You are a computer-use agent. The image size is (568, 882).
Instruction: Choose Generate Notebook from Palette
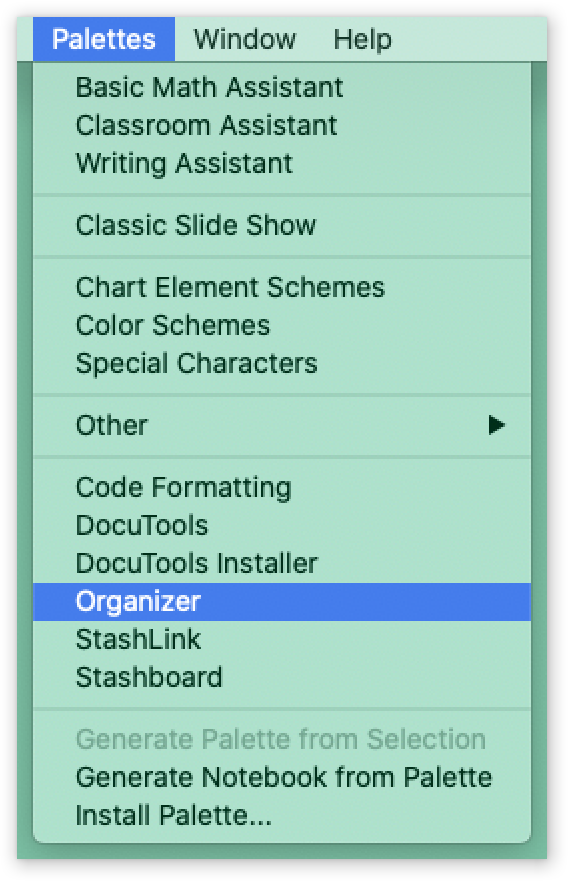(x=281, y=778)
